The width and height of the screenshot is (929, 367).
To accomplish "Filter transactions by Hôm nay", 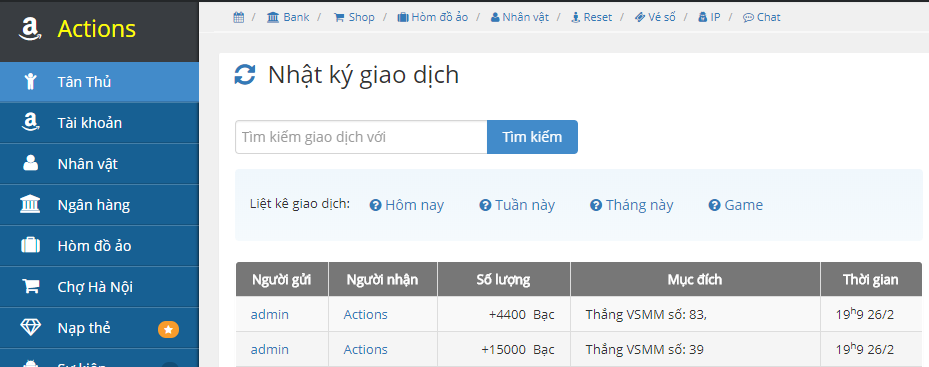I will (x=406, y=205).
